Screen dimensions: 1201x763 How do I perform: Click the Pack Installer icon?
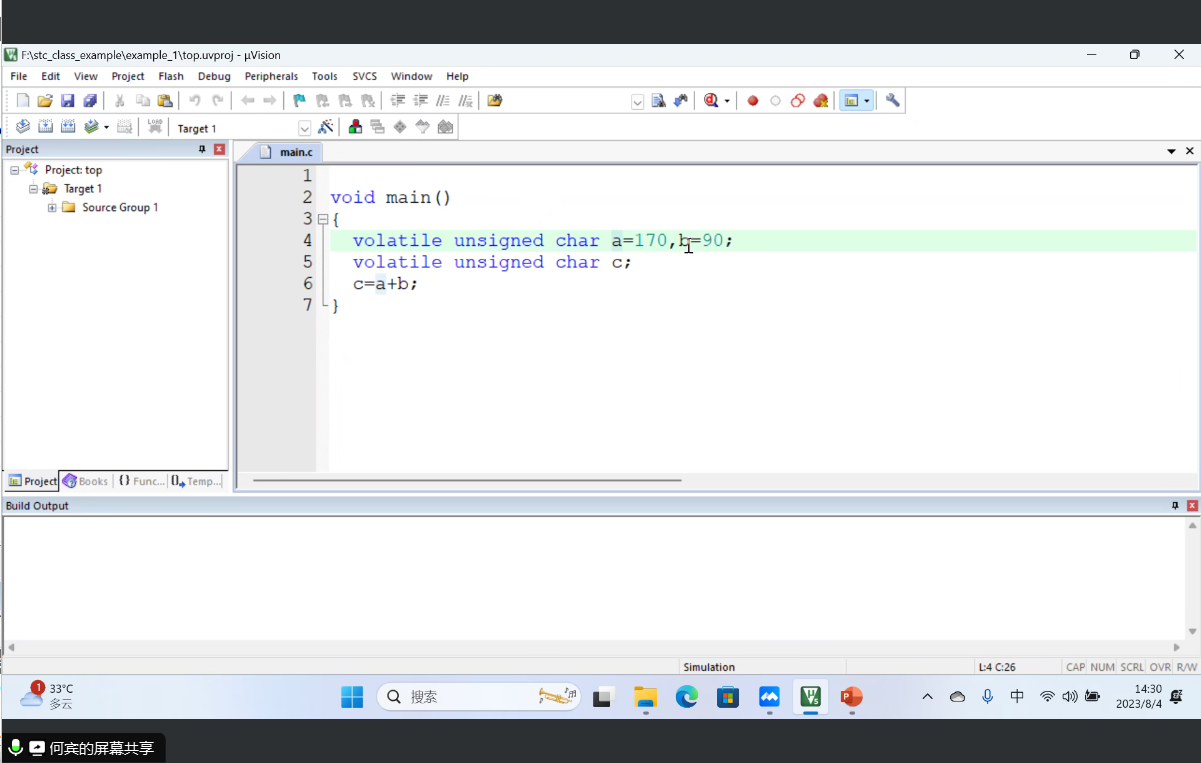click(445, 127)
